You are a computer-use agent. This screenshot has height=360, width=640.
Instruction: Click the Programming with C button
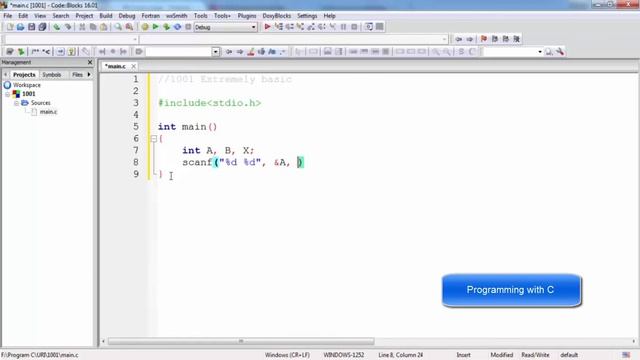coord(511,290)
